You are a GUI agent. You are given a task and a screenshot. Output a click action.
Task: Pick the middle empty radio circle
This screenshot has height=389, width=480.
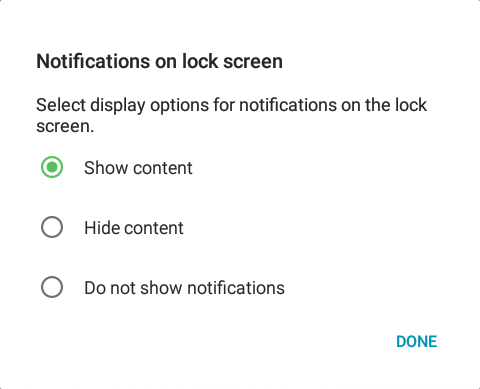tap(52, 227)
